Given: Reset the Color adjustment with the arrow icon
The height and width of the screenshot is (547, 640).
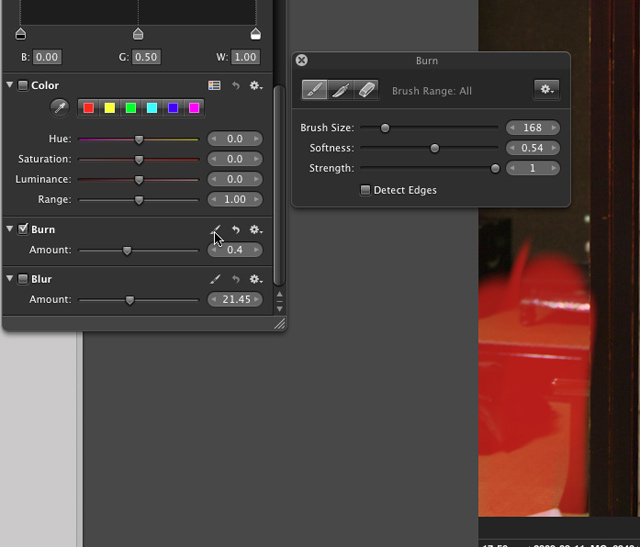Looking at the screenshot, I should click(x=236, y=86).
